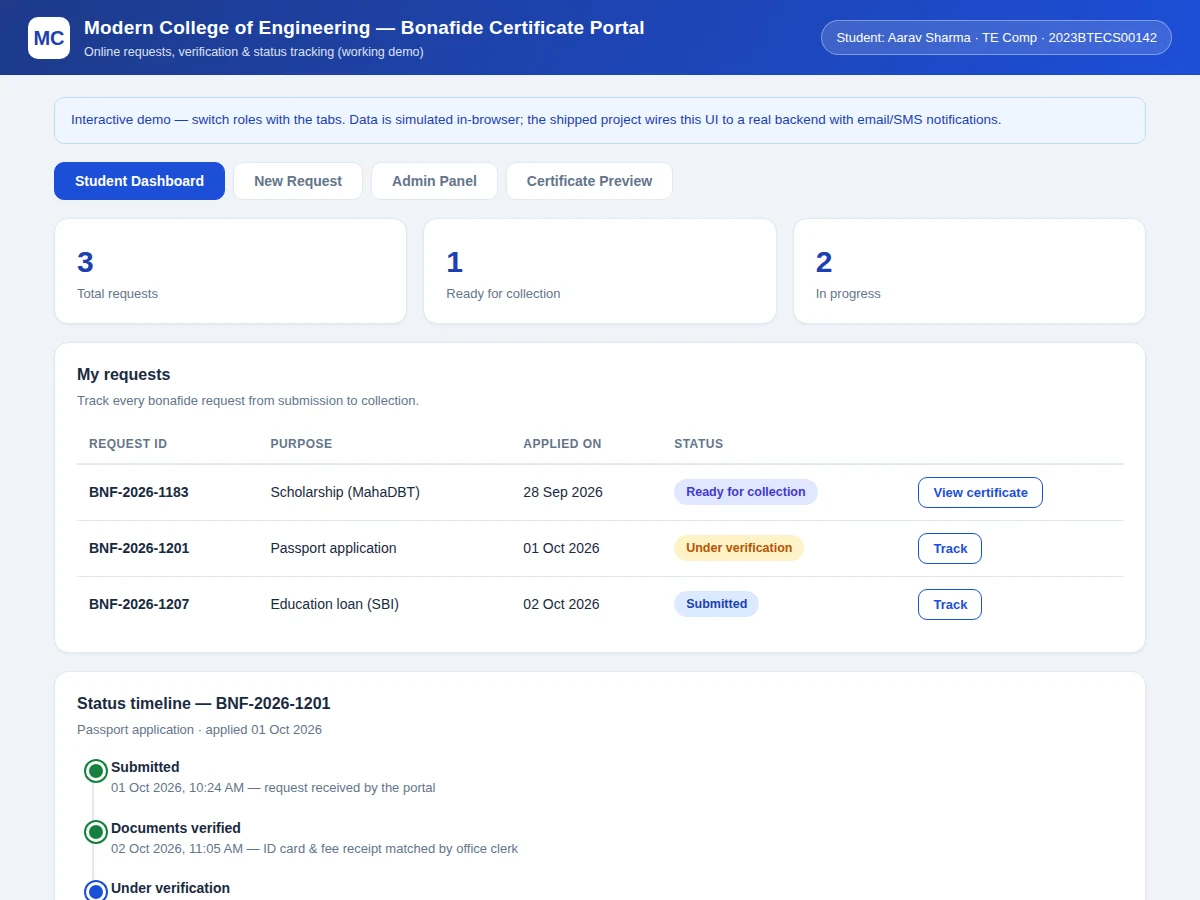1200x900 pixels.
Task: Click the Interactive demo info banner
Action: 600,120
